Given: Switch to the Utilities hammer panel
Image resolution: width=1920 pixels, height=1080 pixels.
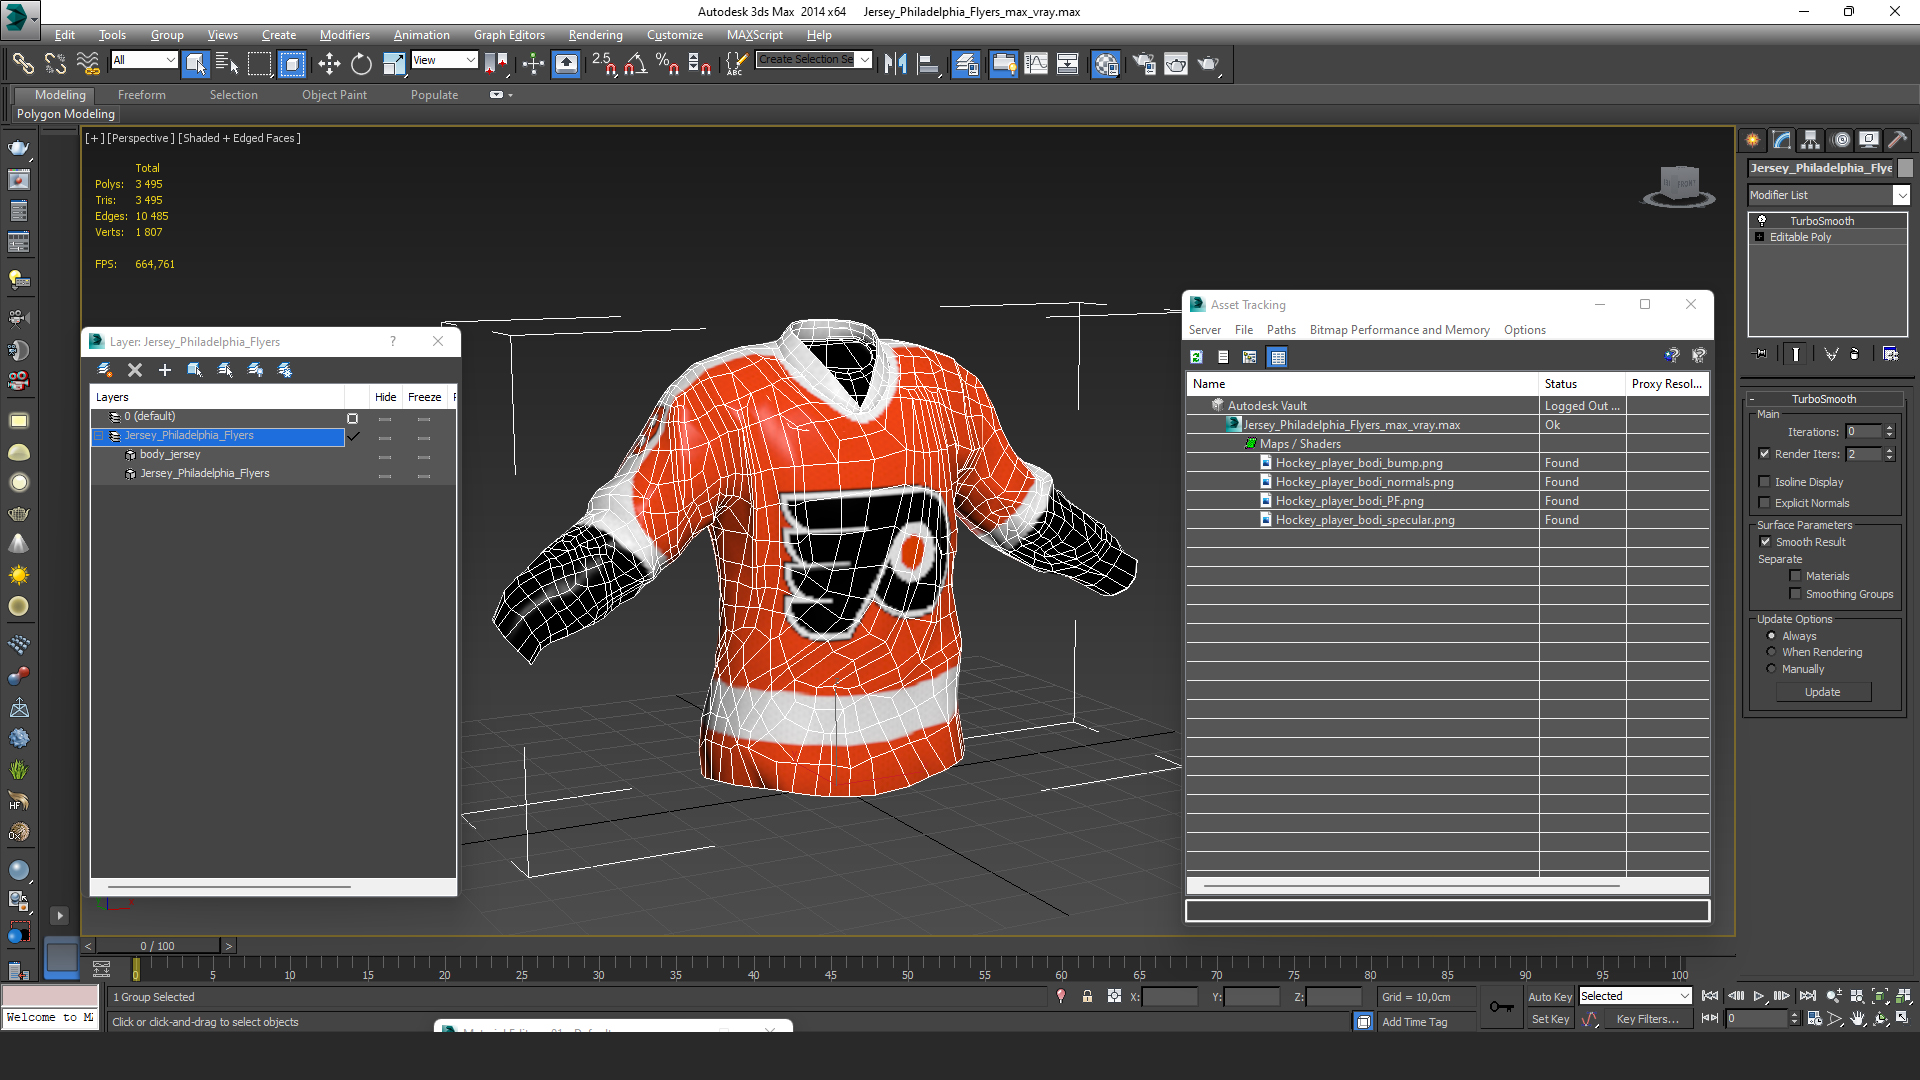Looking at the screenshot, I should point(1897,140).
